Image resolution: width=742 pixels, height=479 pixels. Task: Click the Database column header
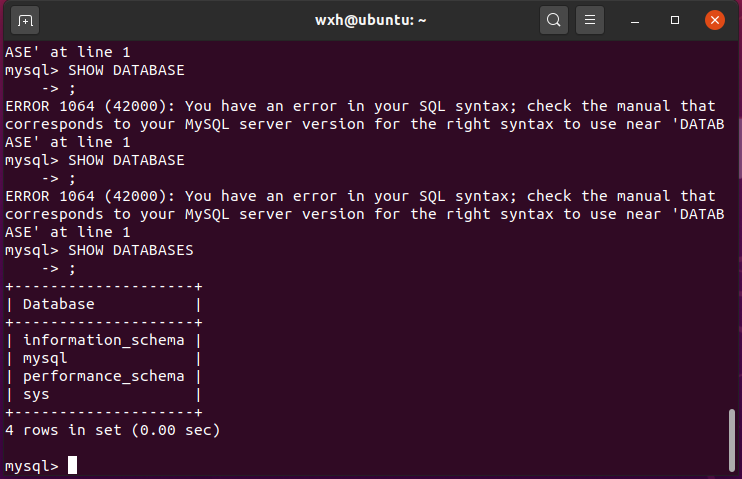(58, 304)
